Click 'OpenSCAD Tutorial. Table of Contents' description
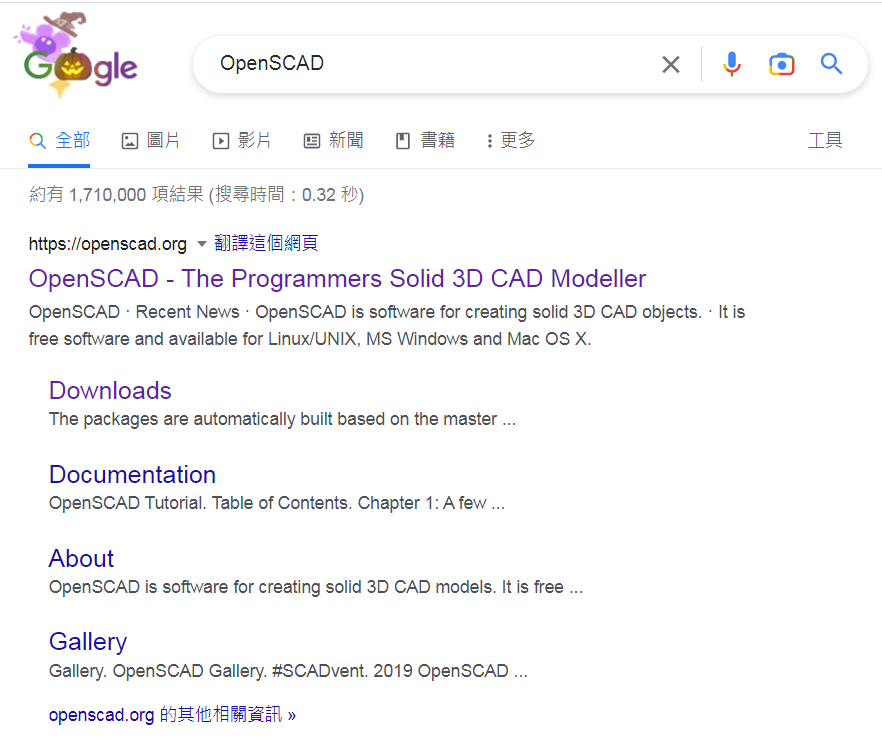 coord(277,503)
